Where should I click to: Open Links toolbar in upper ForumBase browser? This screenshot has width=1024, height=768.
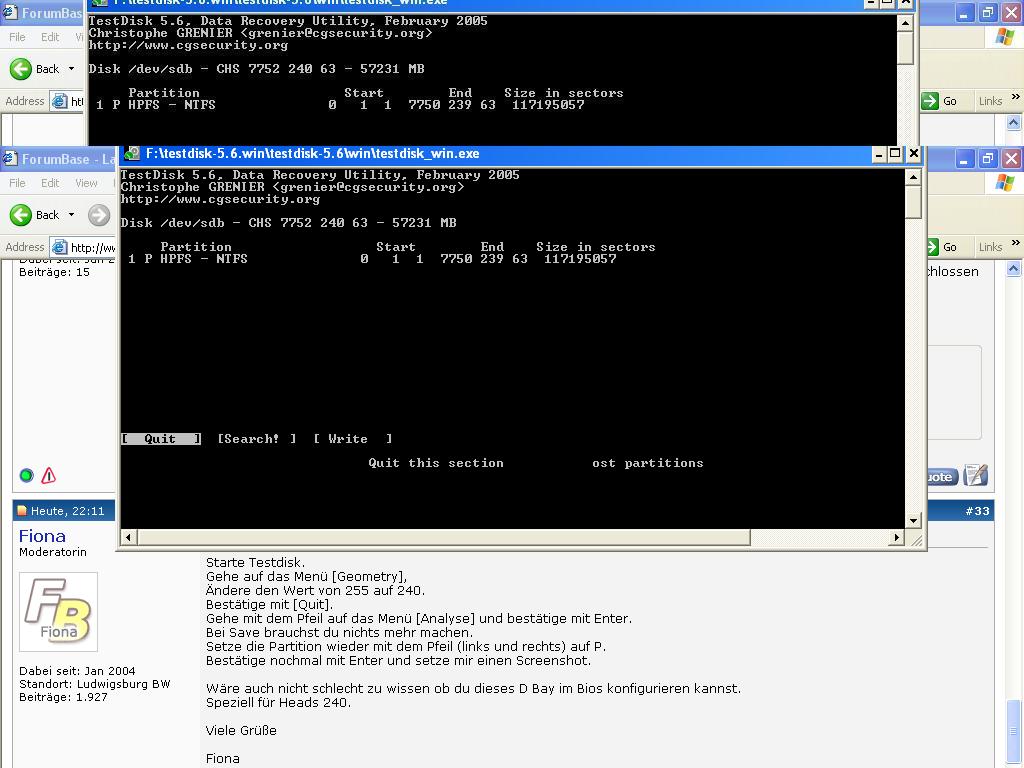point(990,101)
